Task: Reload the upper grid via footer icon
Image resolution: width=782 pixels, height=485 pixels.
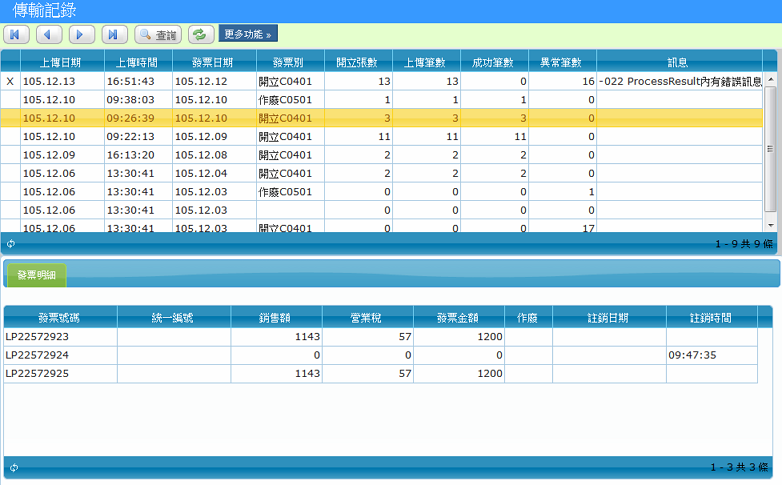Action: [x=11, y=243]
